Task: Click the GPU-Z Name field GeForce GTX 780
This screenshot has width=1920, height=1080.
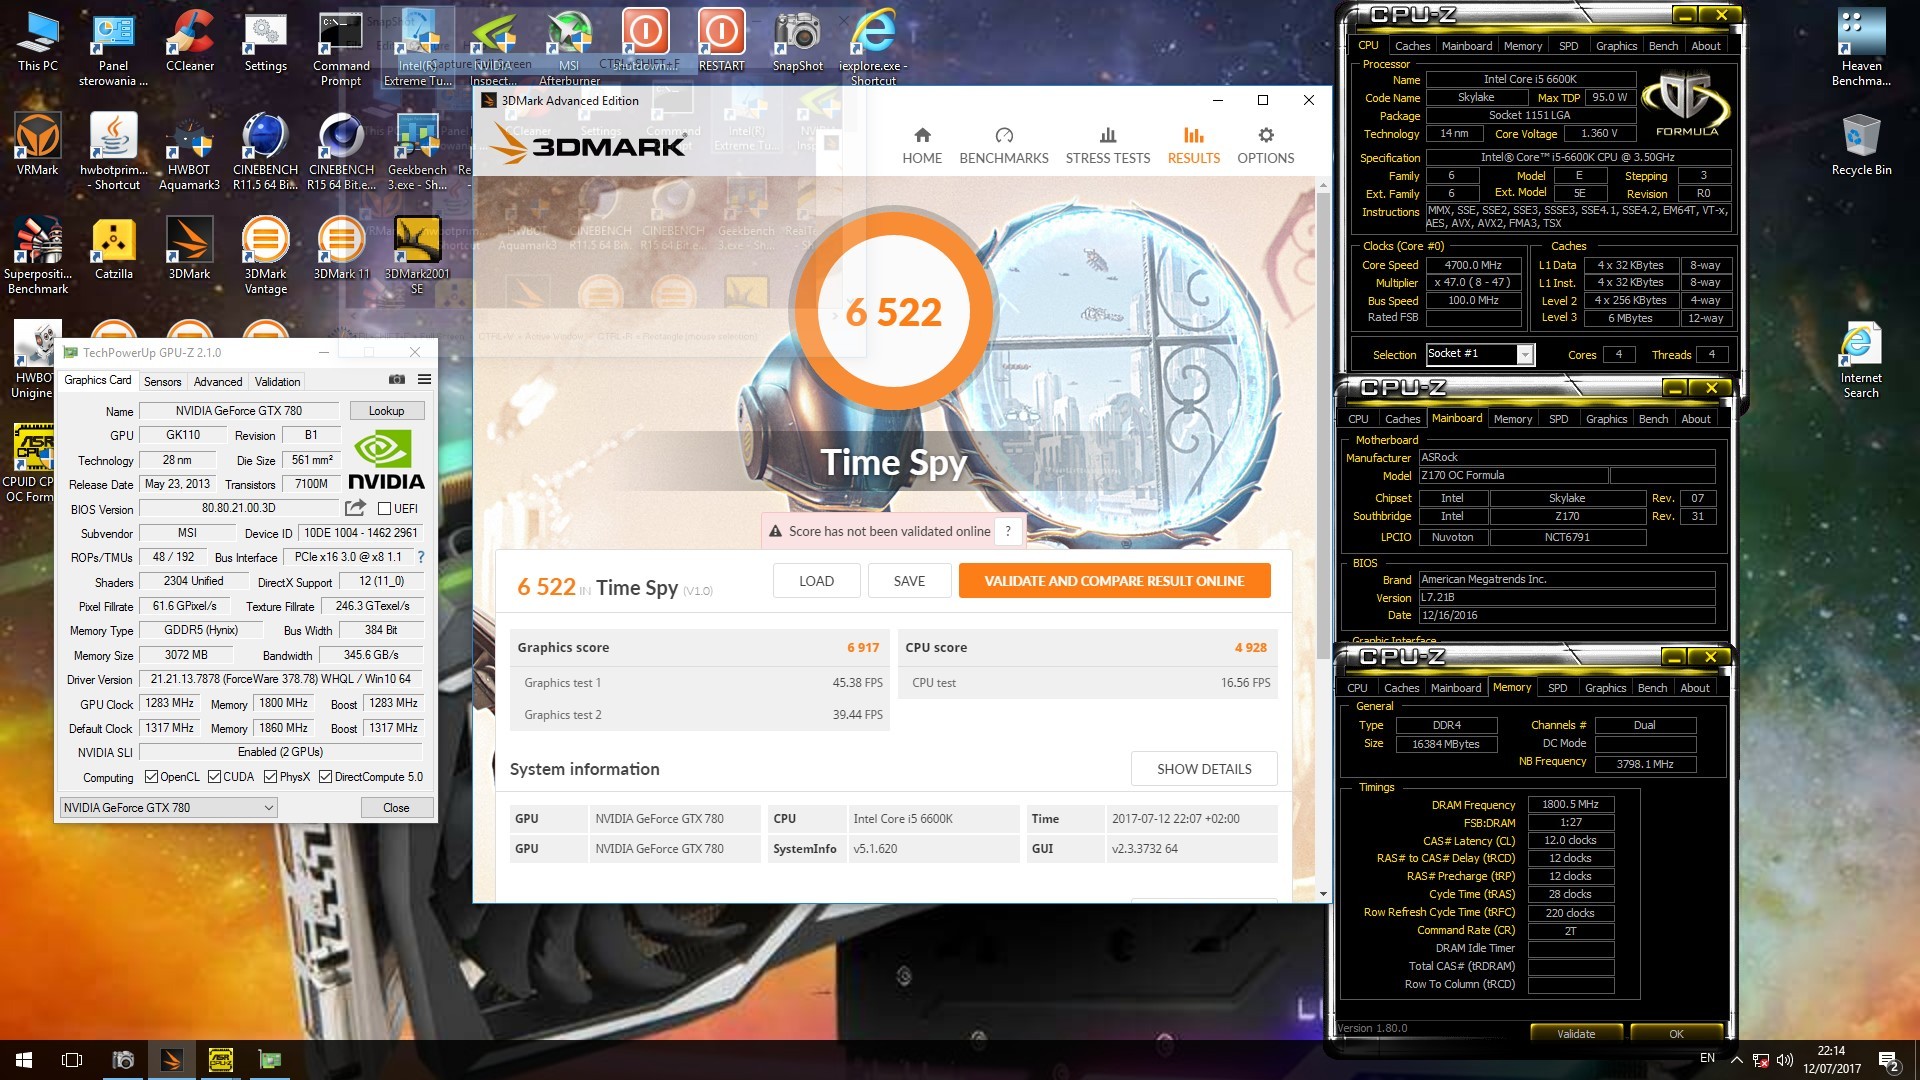Action: (x=239, y=411)
